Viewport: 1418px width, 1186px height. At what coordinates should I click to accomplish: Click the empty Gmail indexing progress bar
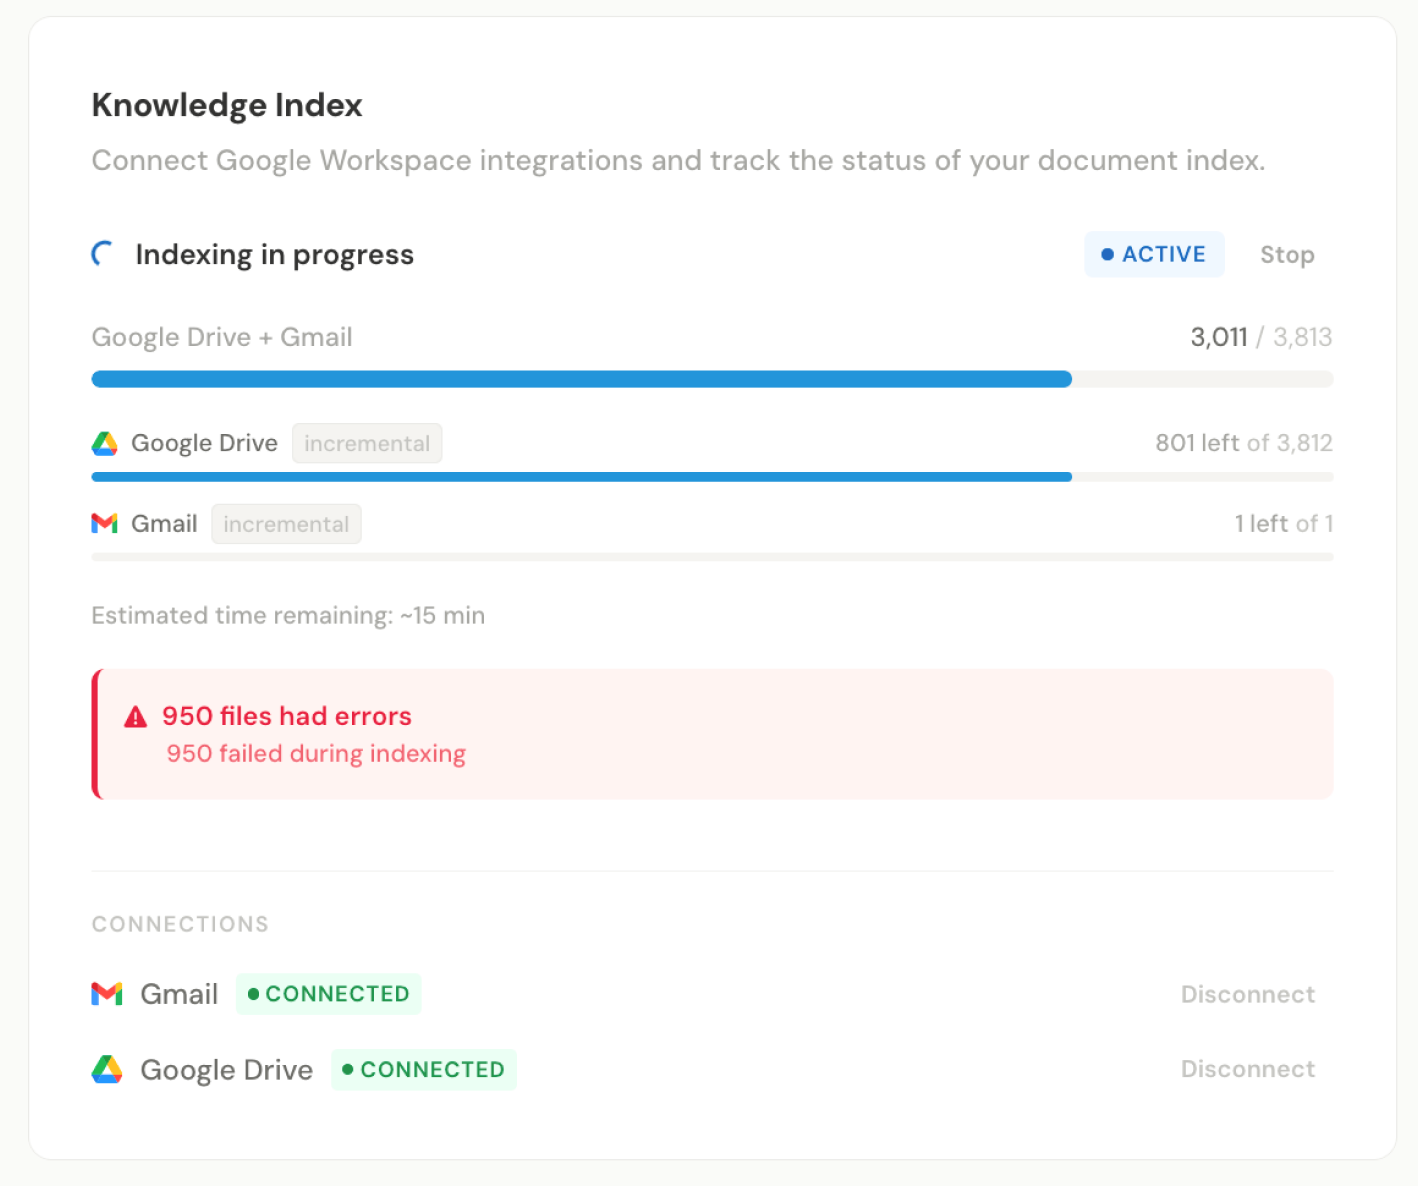pos(711,557)
